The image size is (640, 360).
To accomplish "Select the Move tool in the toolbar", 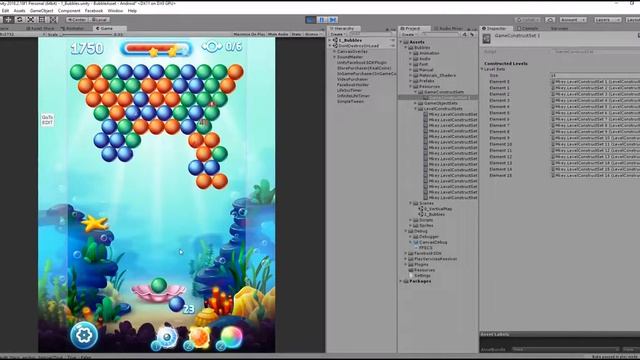I will pos(8,20).
